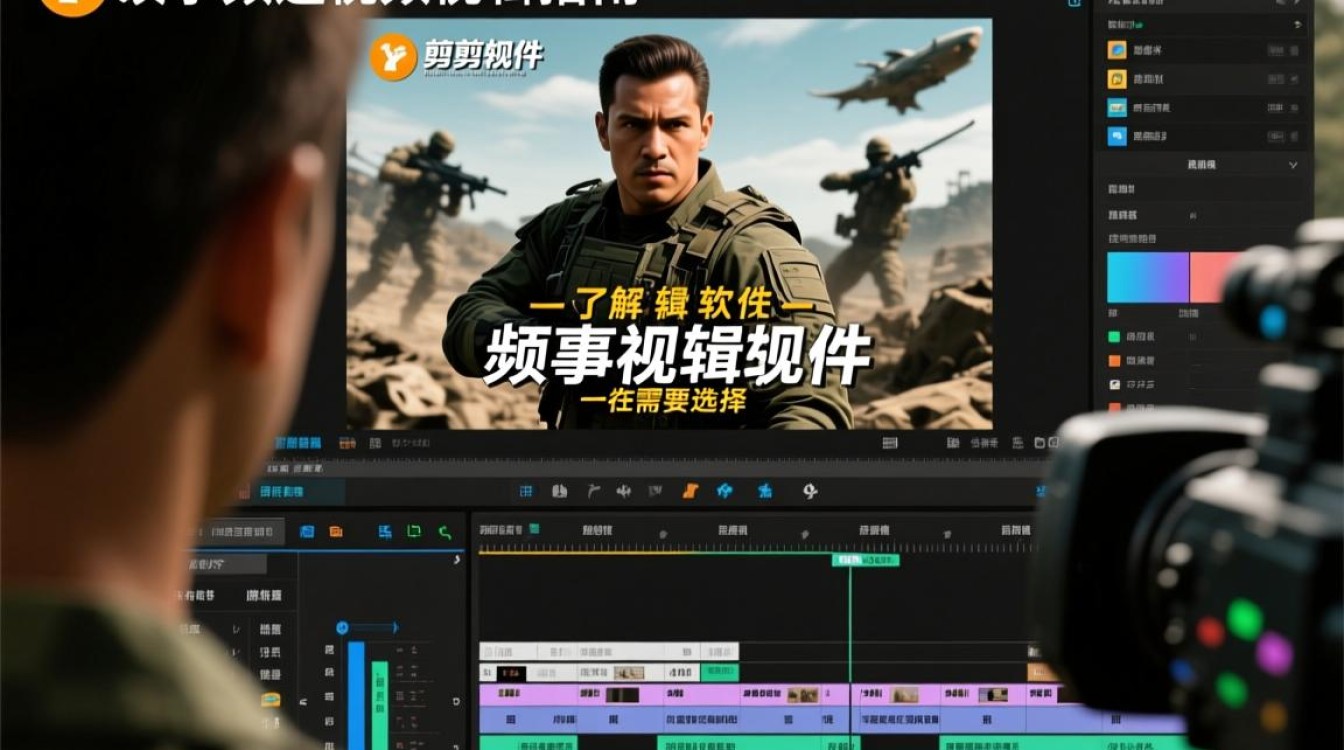Viewport: 1344px width, 750px height.
Task: Expand the chevron on the right panel section header
Action: [x=1293, y=165]
